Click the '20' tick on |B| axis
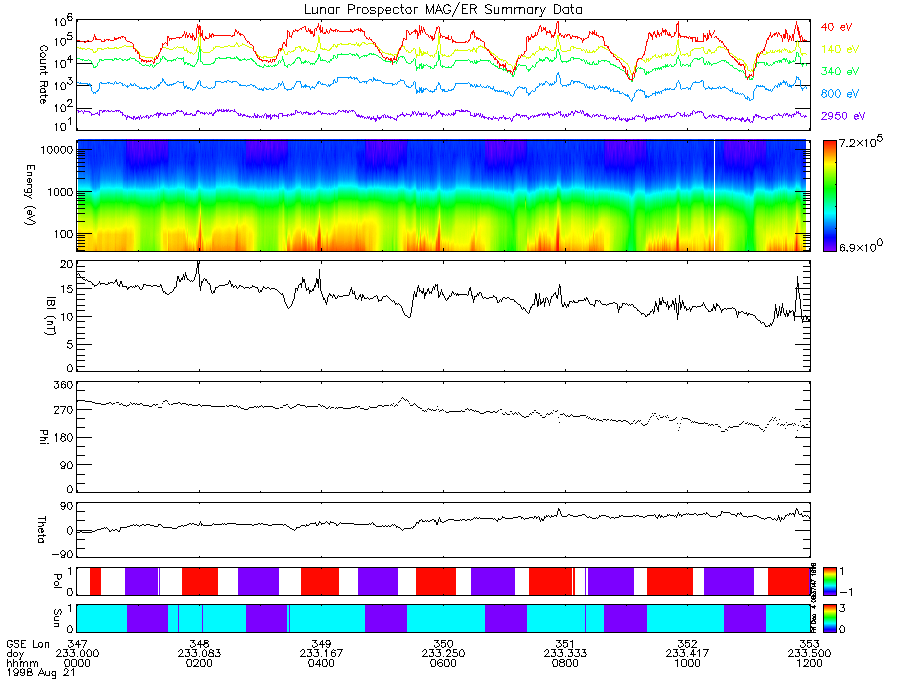Screen dimensions: 900x700 tap(67, 265)
